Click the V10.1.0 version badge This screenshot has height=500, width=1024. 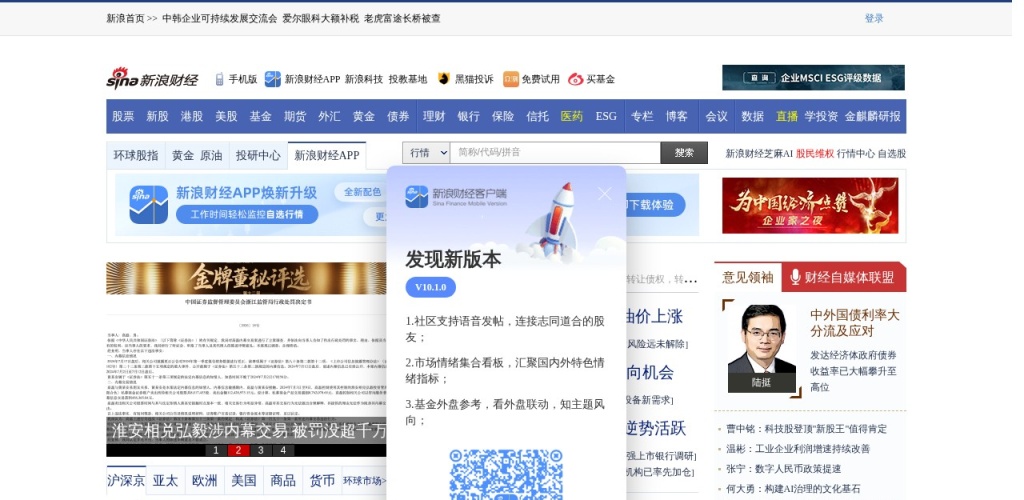click(430, 287)
